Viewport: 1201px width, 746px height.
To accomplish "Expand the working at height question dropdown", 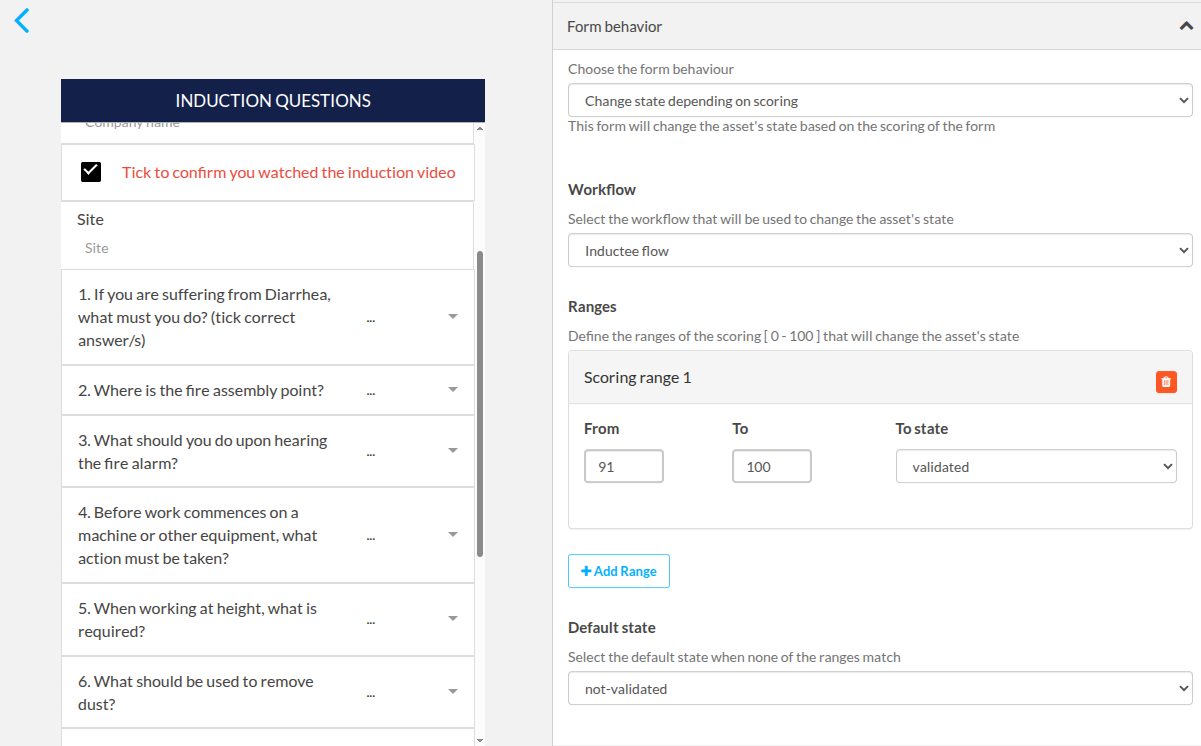I will point(452,619).
